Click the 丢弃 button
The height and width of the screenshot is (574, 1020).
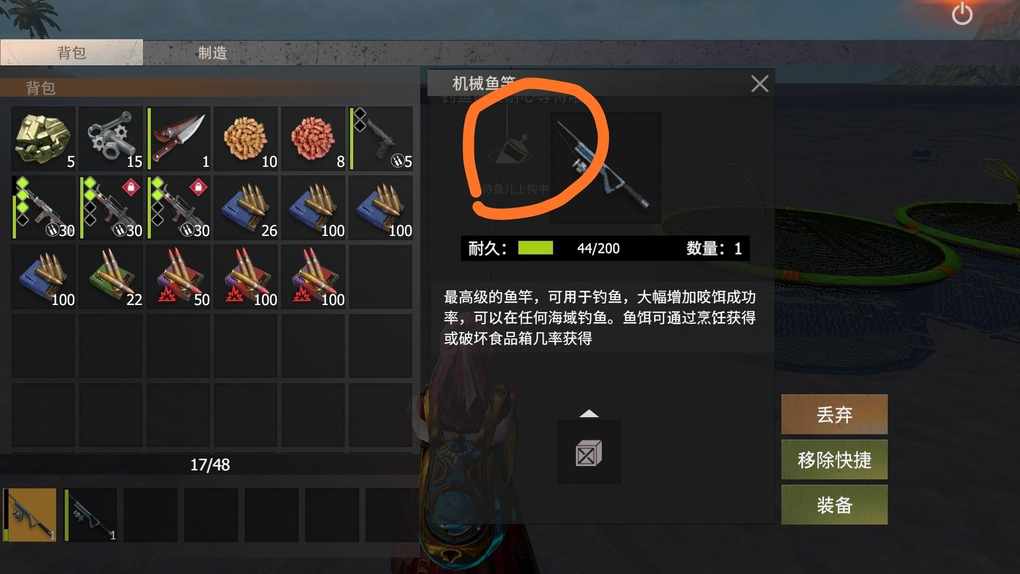pos(834,415)
